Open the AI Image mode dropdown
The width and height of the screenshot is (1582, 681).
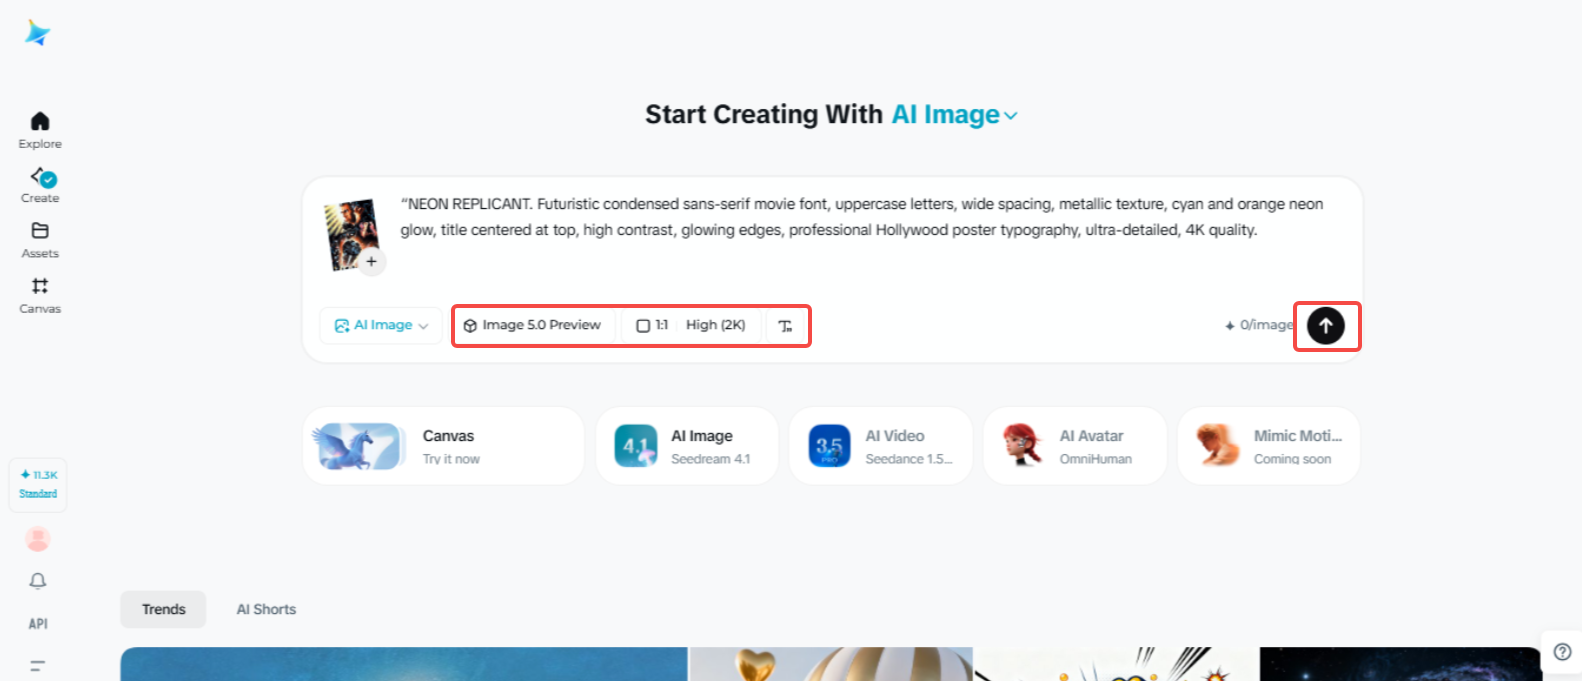pyautogui.click(x=381, y=326)
